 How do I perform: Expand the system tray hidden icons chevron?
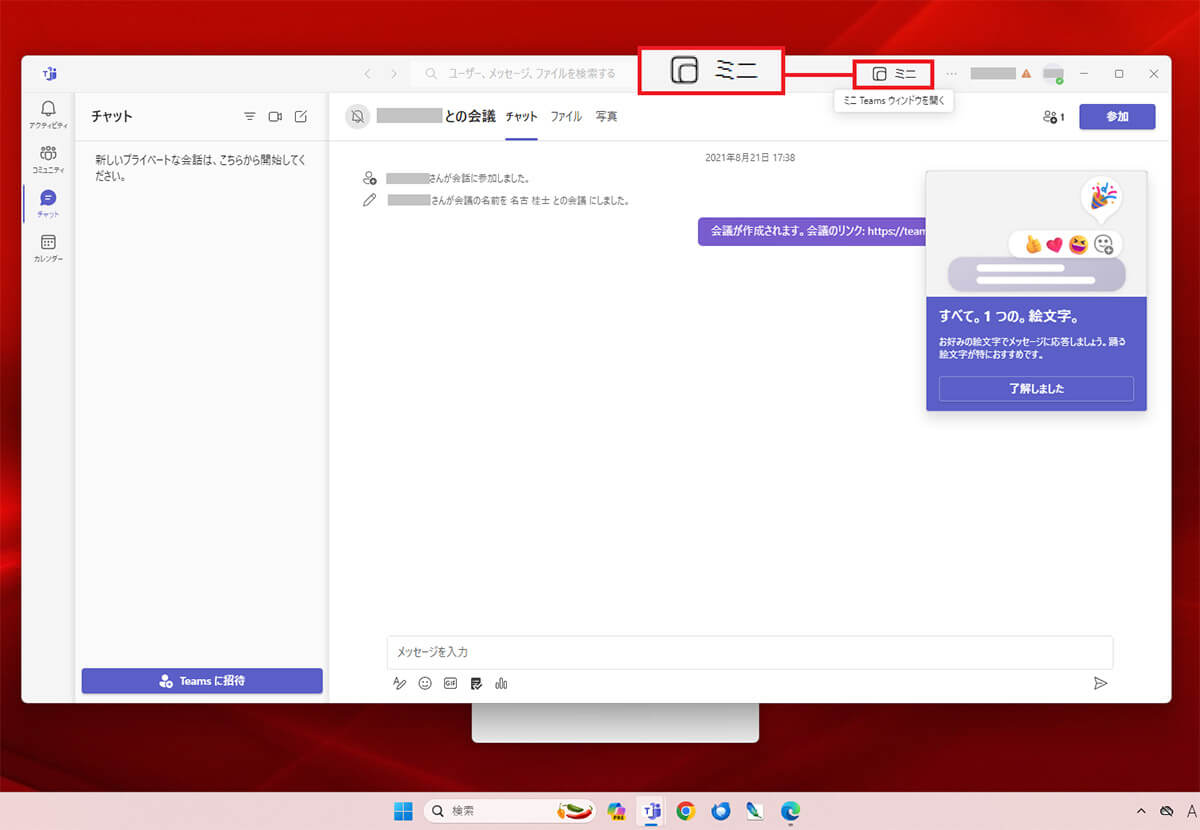click(x=1141, y=811)
